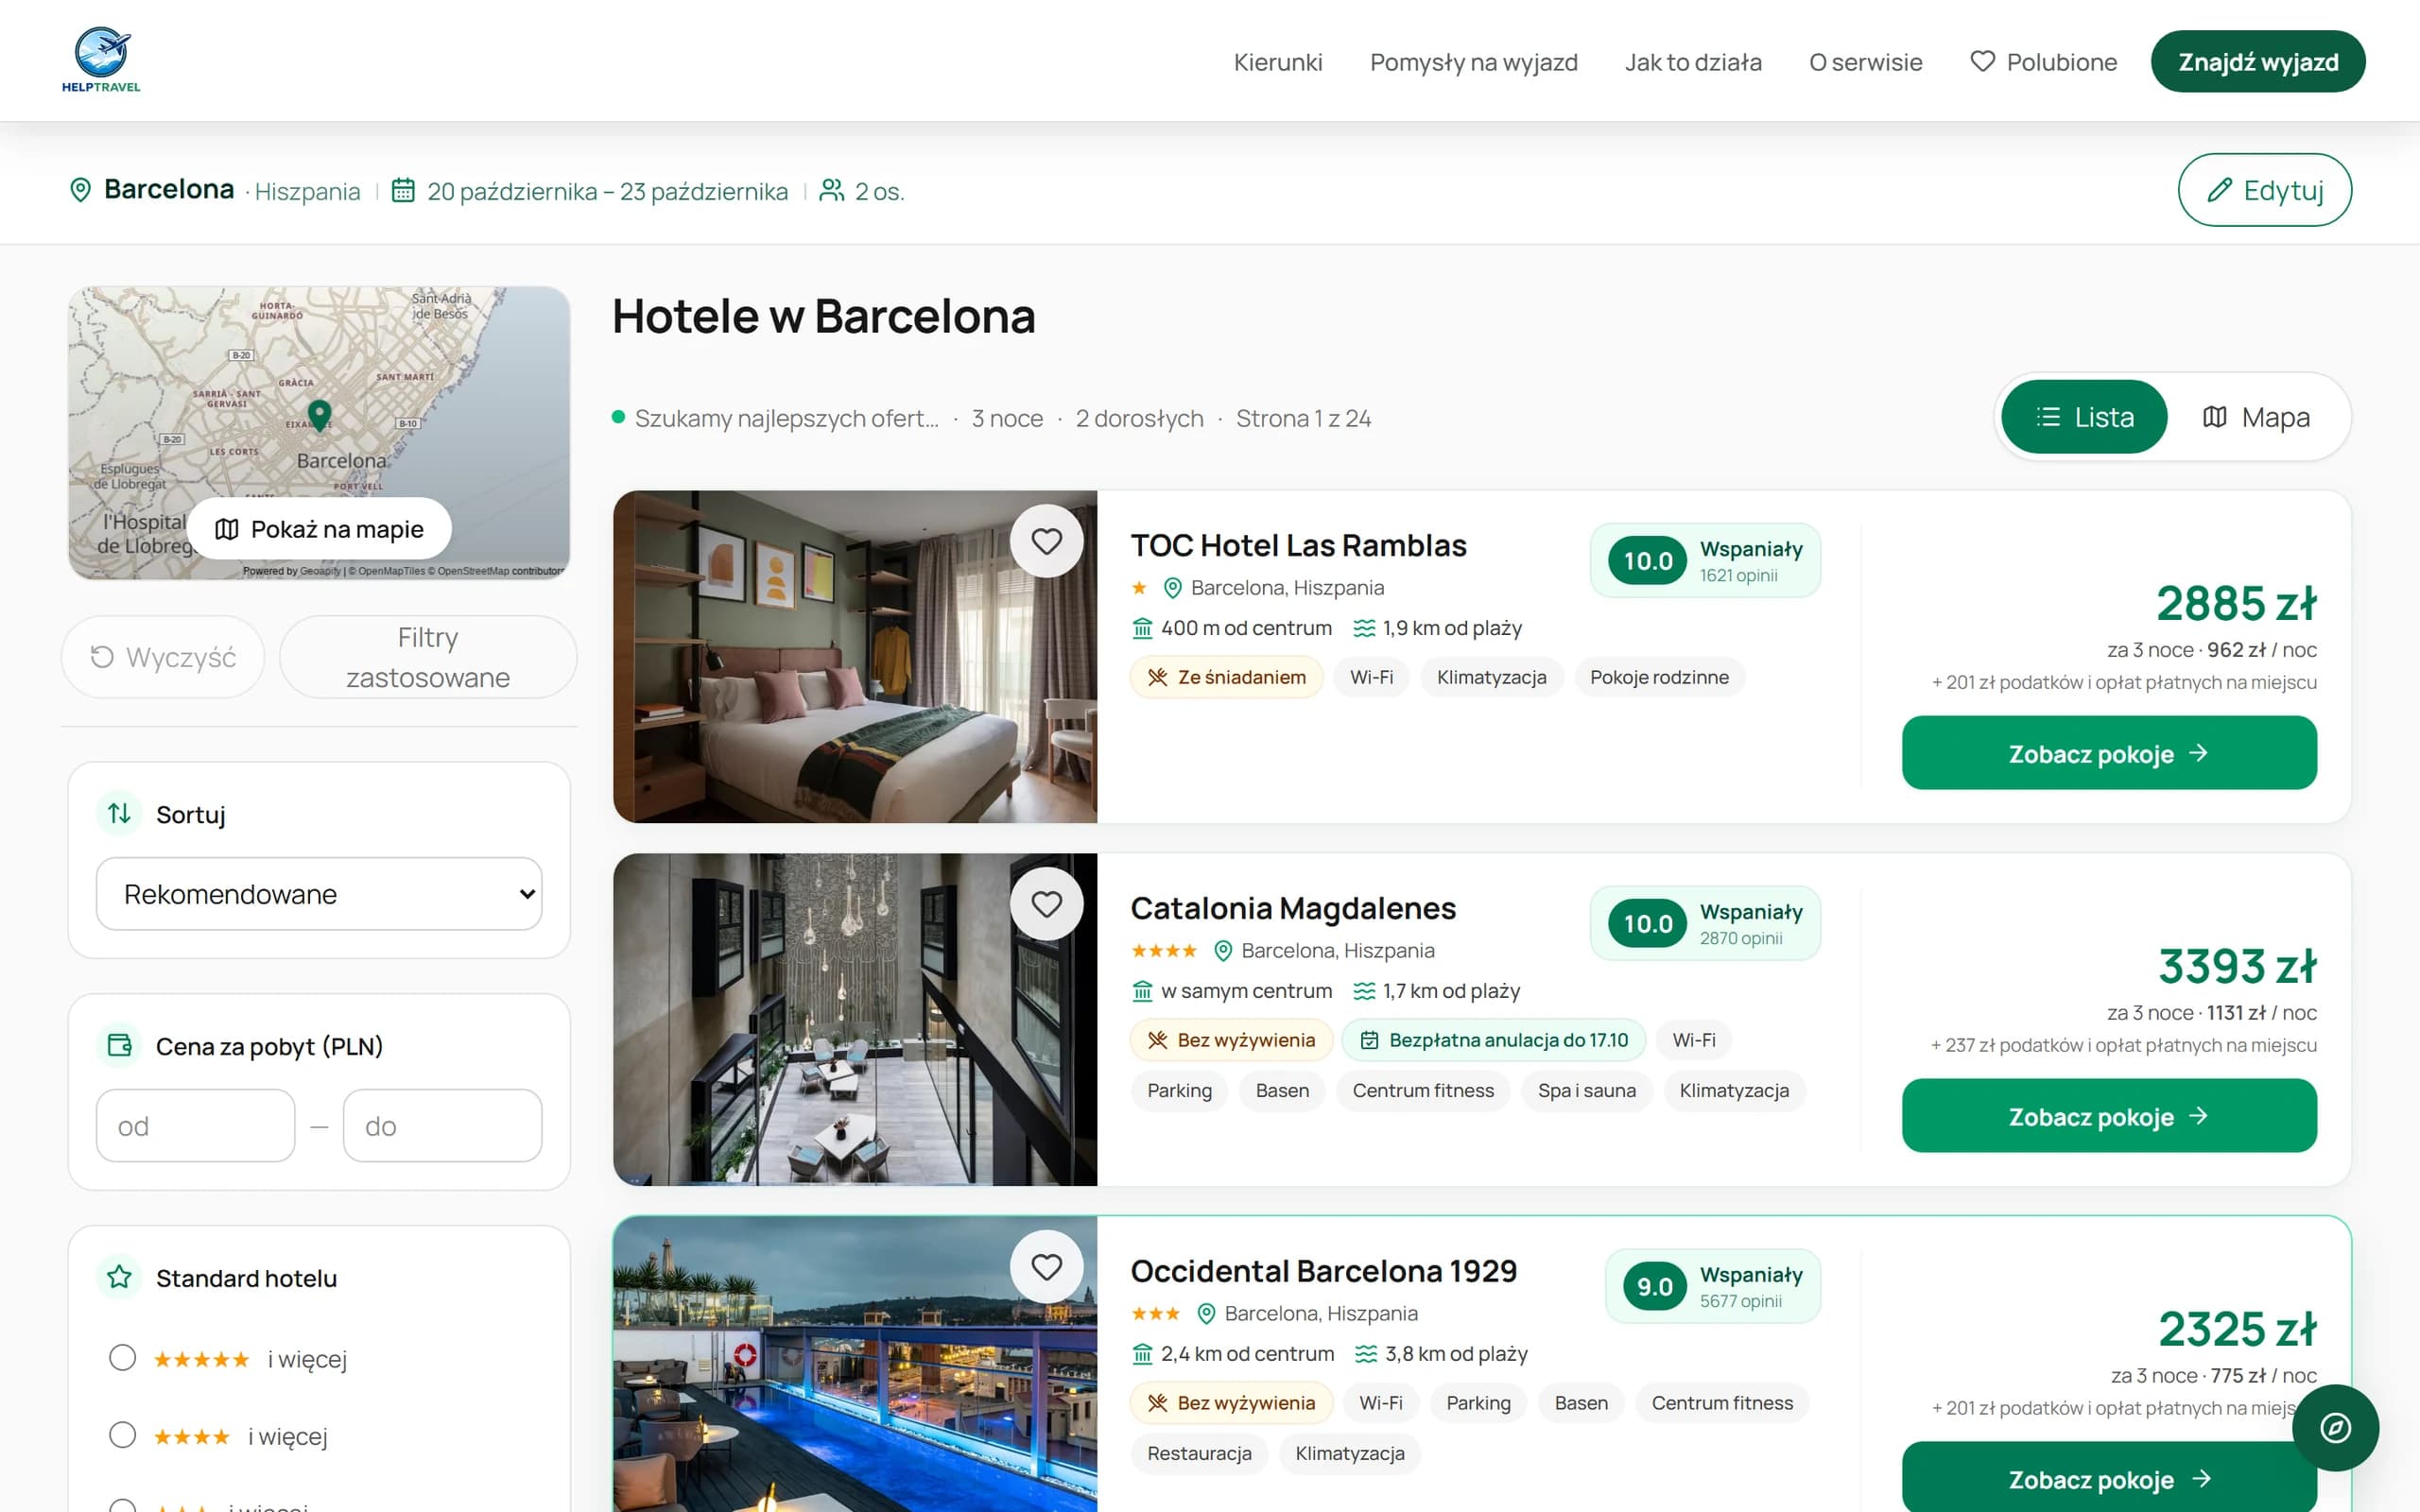The image size is (2420, 1512).
Task: Click Zobacz pokoje for Catalonia Magdalenes
Action: coord(2109,1116)
